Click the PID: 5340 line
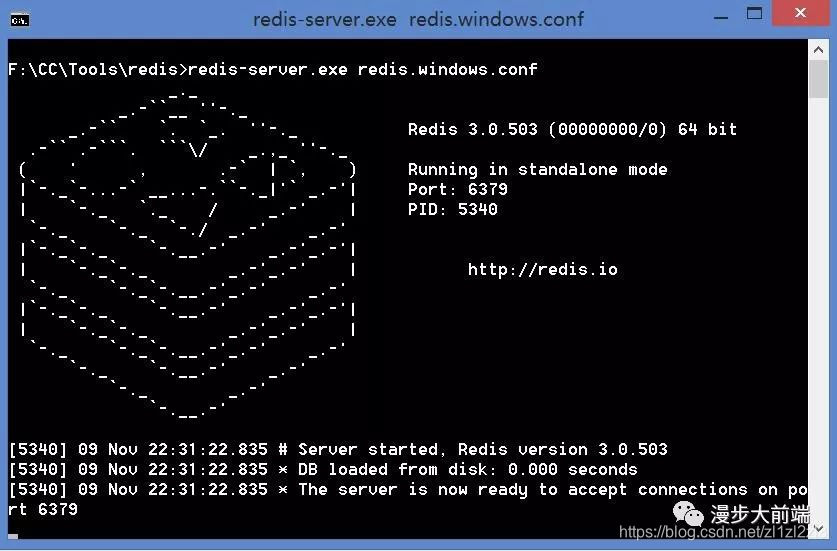The width and height of the screenshot is (837, 551). point(453,209)
